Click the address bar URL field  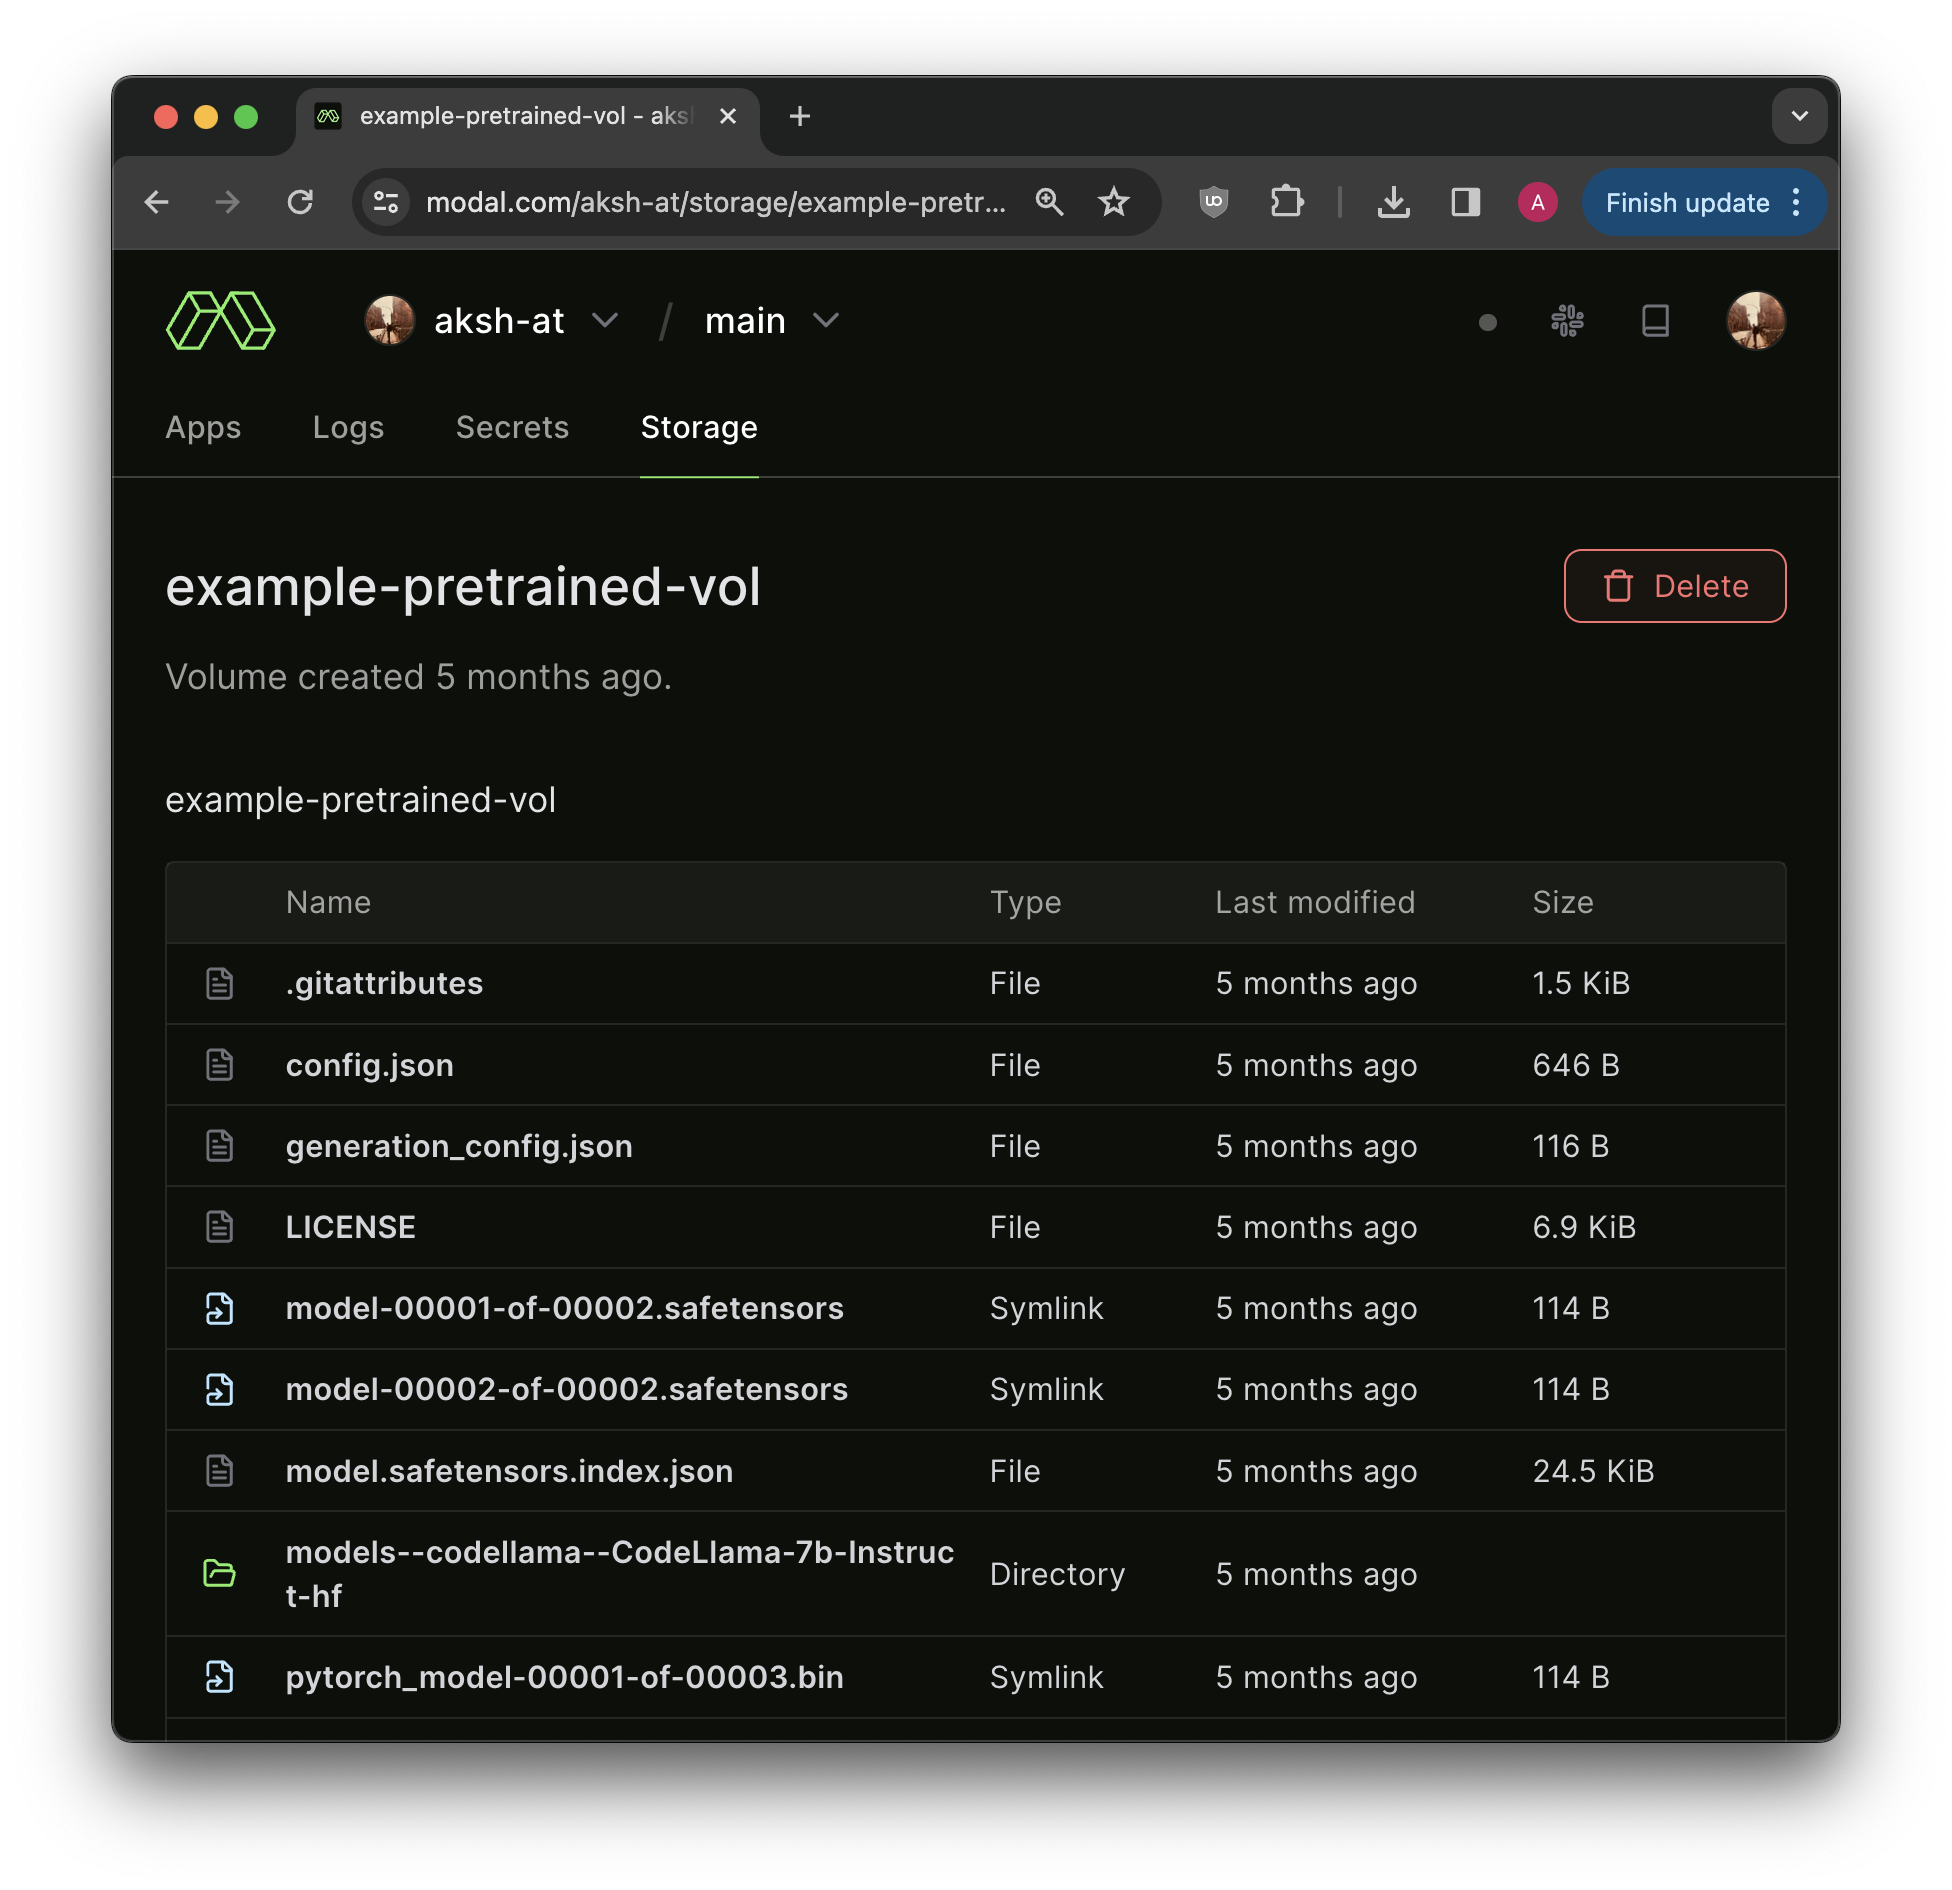[x=716, y=201]
